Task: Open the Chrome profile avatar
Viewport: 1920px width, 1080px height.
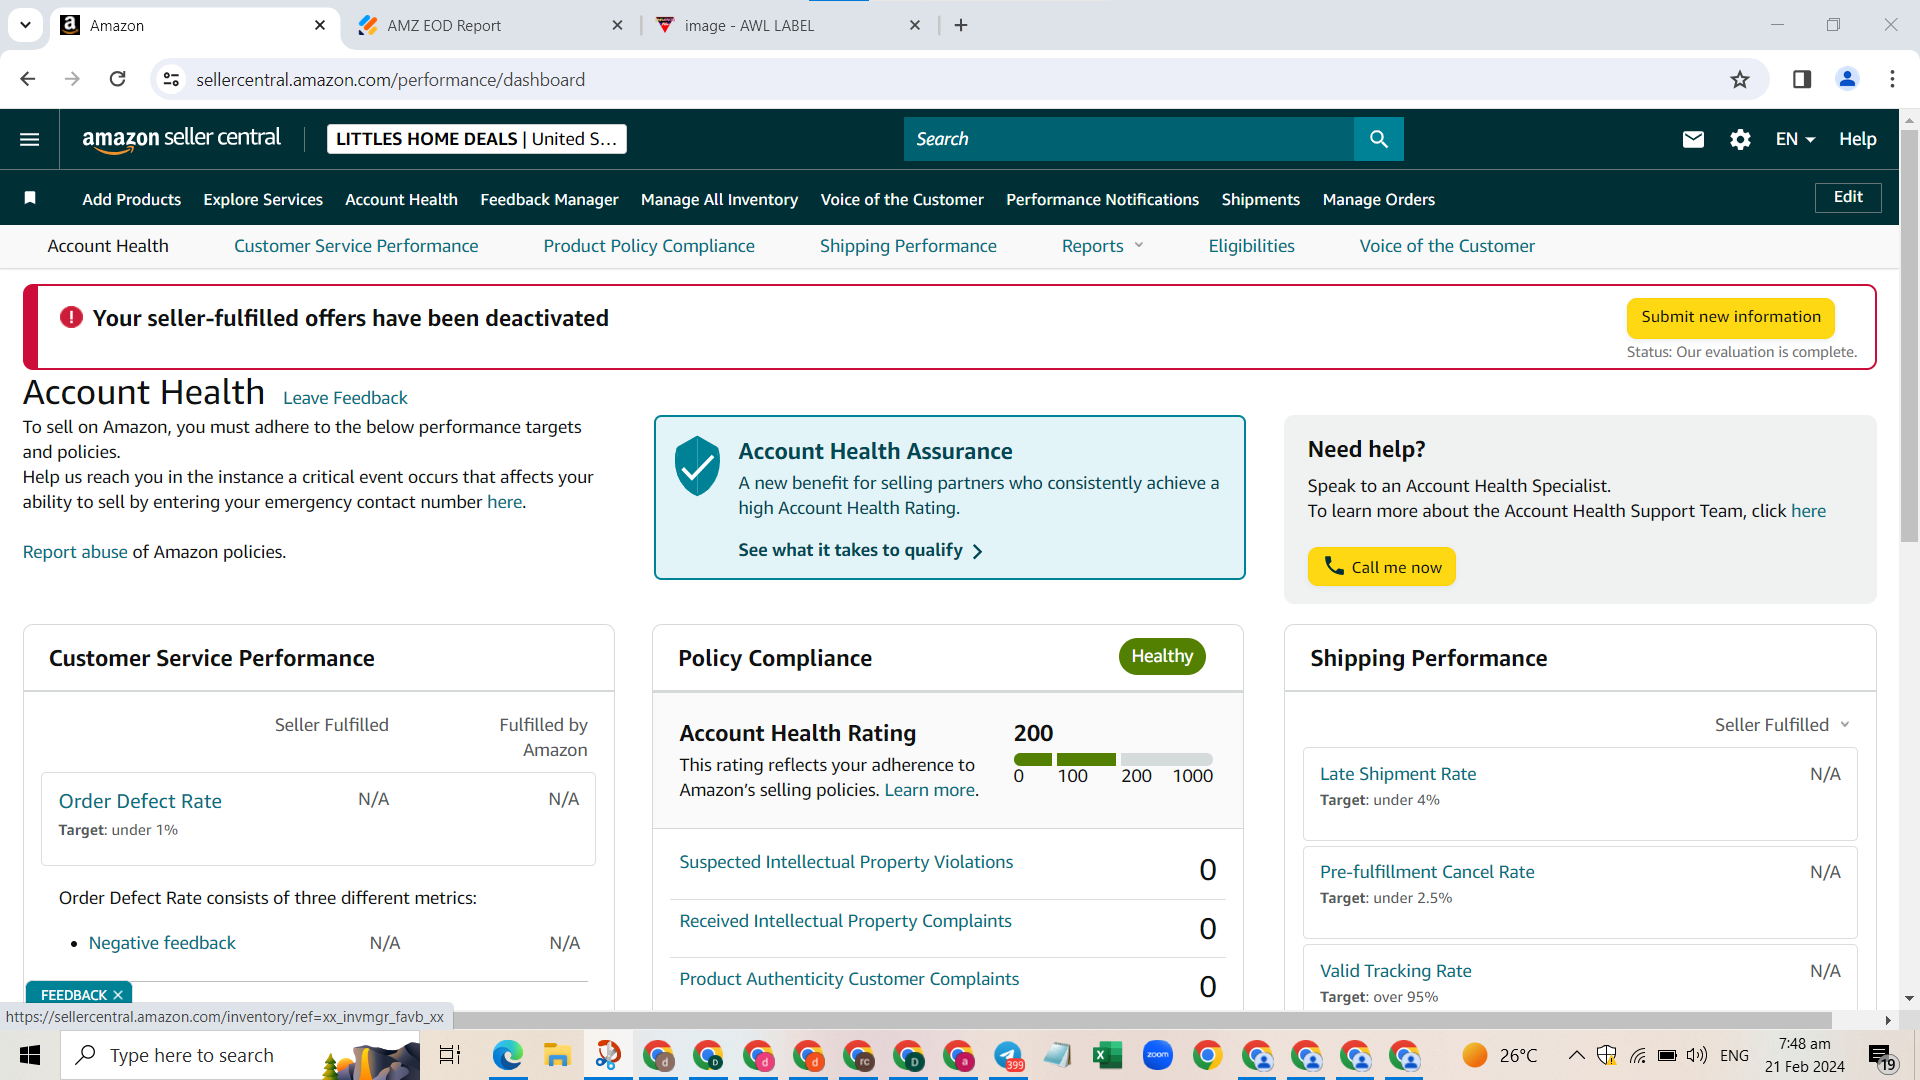Action: pyautogui.click(x=1847, y=79)
